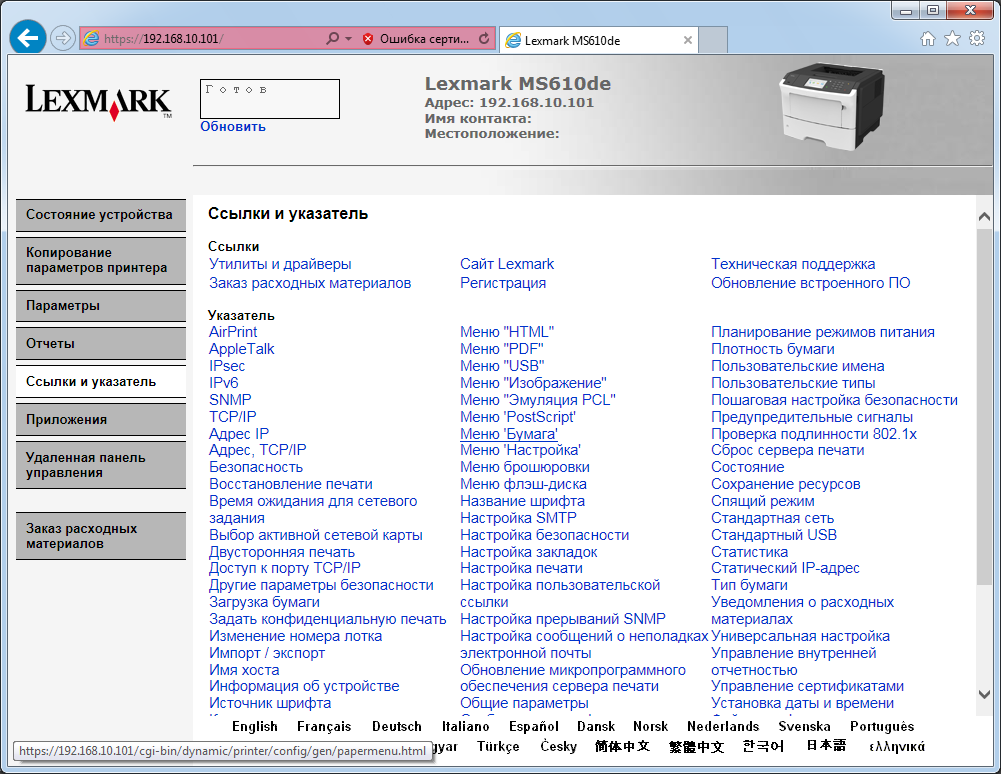Open Заказ расходных материалов sidebar button
This screenshot has height=774, width=1001.
101,536
